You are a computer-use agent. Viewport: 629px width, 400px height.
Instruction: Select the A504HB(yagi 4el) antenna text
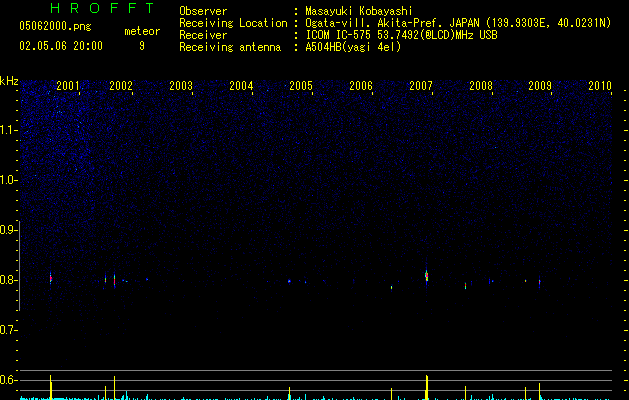[x=353, y=47]
